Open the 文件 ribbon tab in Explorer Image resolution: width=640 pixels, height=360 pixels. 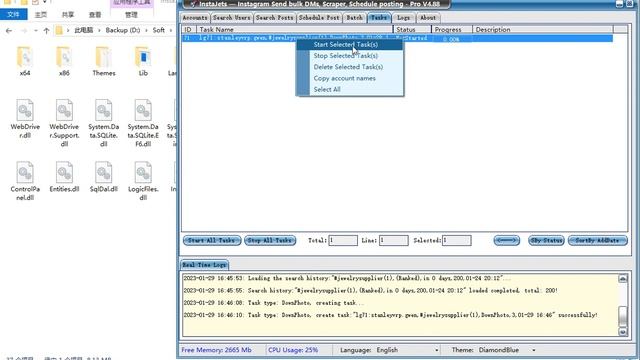tap(13, 15)
